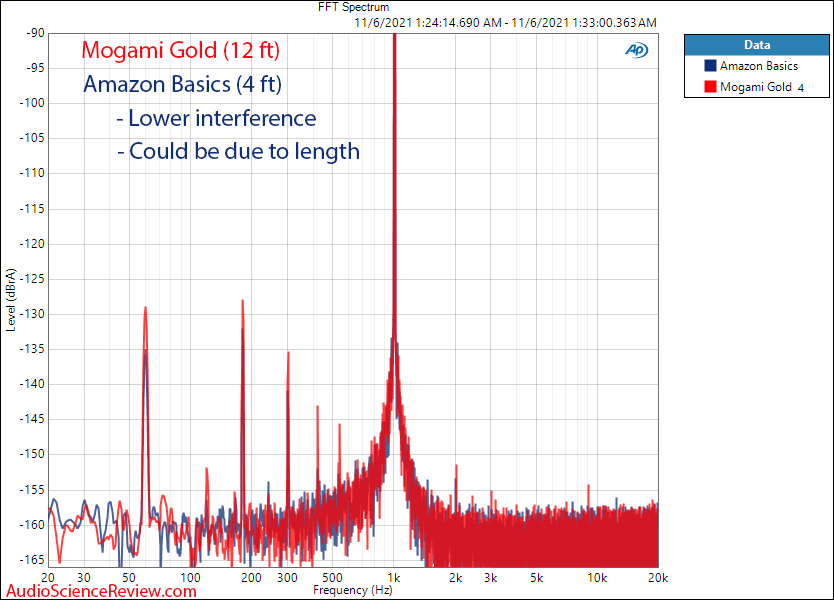Click the -160 level axis tick
The image size is (834, 600).
pyautogui.click(x=32, y=525)
